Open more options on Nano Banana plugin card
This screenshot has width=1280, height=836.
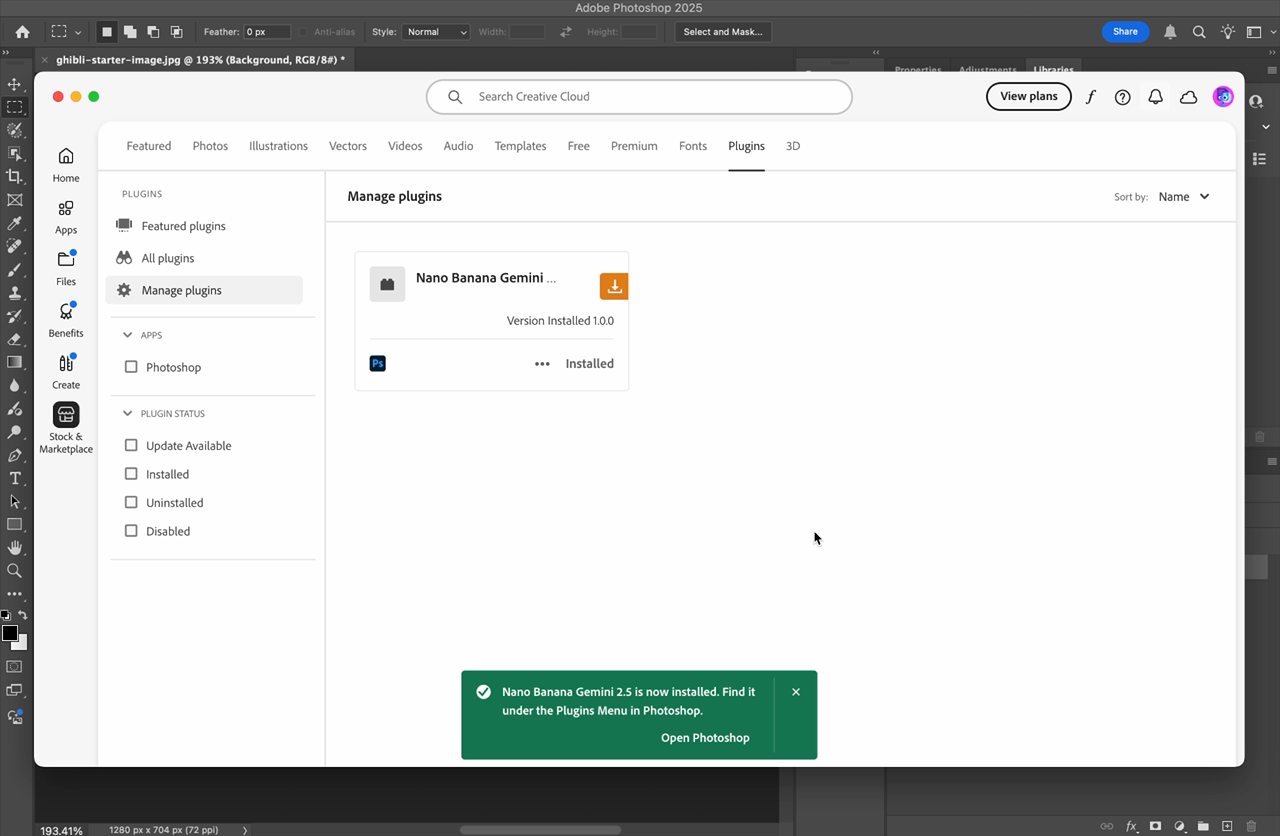click(542, 364)
